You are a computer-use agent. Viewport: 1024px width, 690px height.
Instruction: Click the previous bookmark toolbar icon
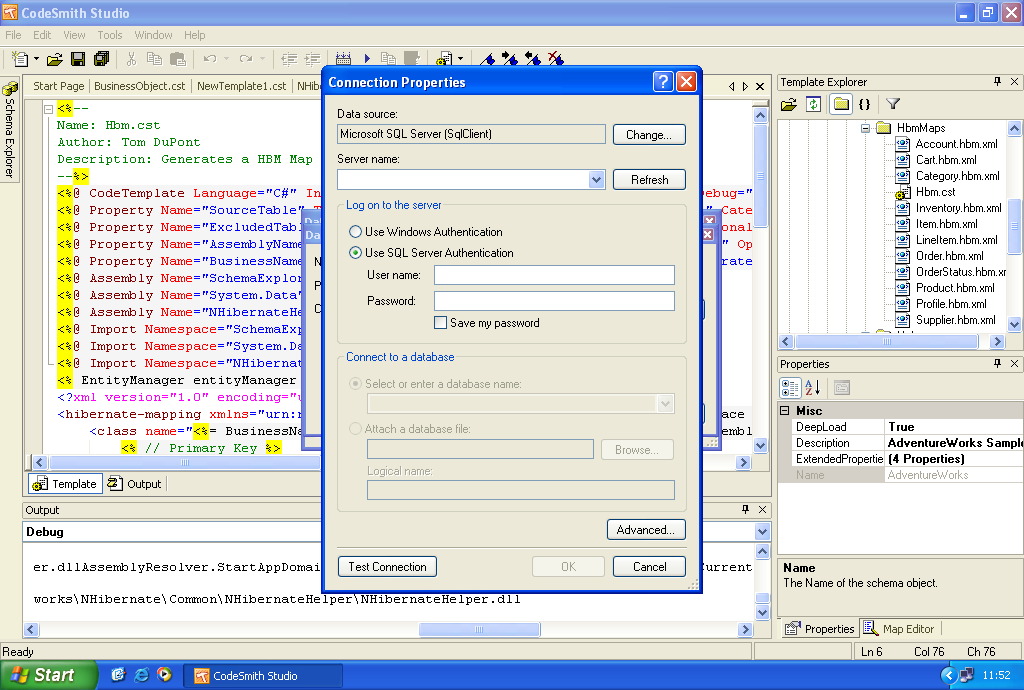click(x=533, y=59)
